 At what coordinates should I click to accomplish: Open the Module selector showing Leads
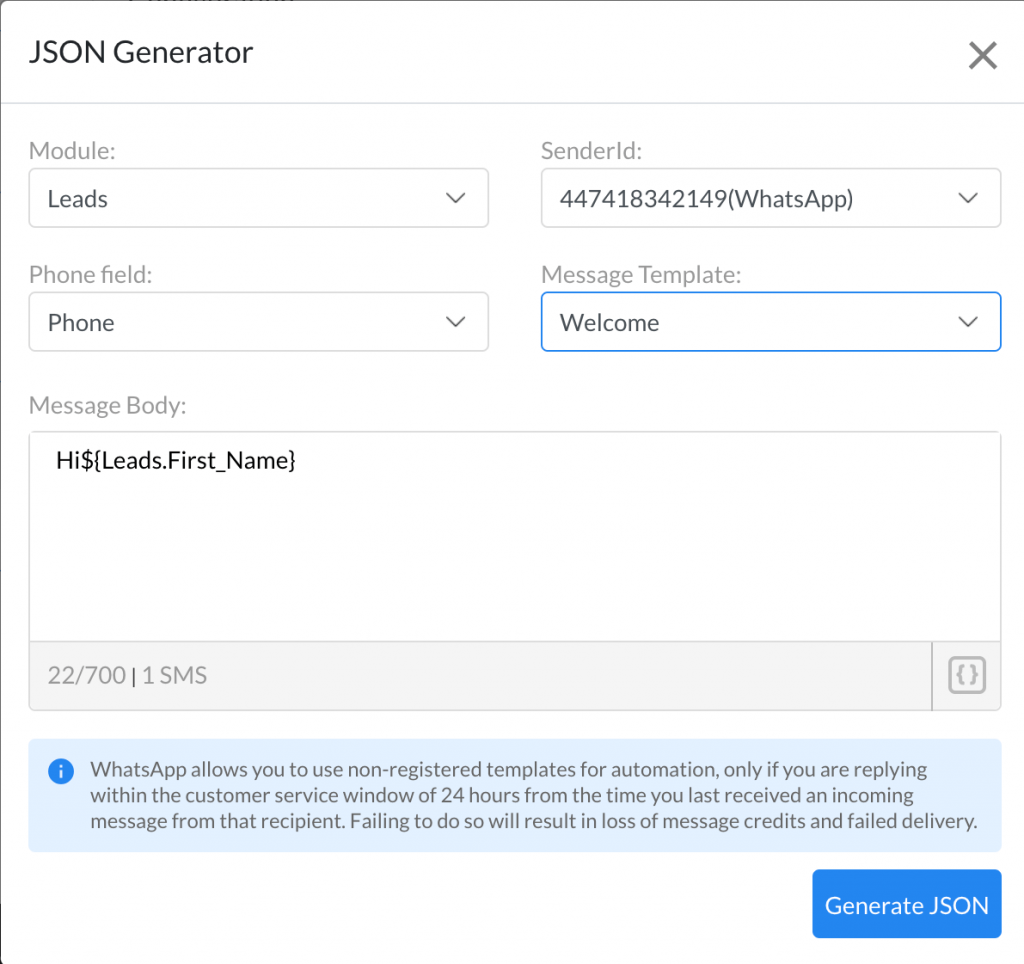click(258, 198)
